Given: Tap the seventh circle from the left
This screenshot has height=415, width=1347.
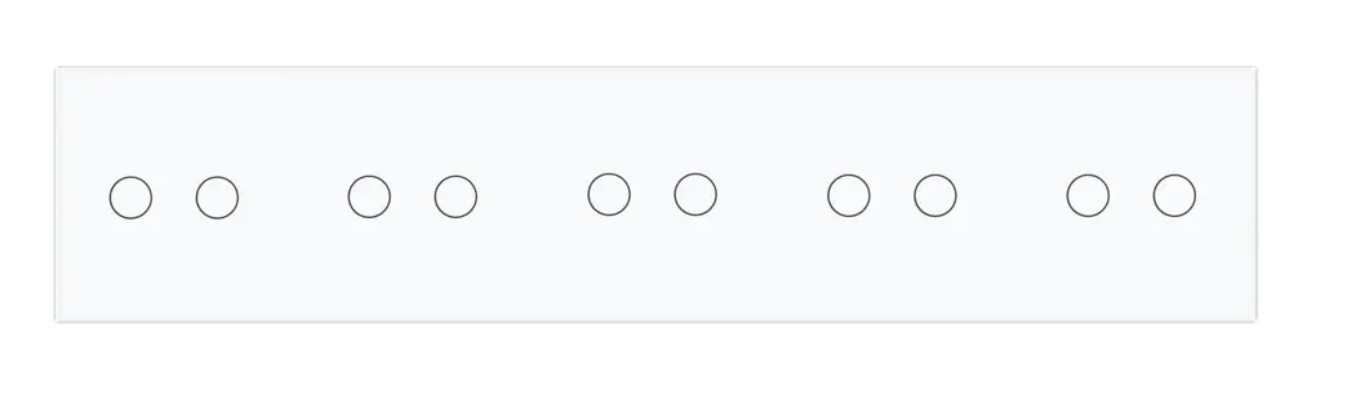Looking at the screenshot, I should (x=849, y=195).
